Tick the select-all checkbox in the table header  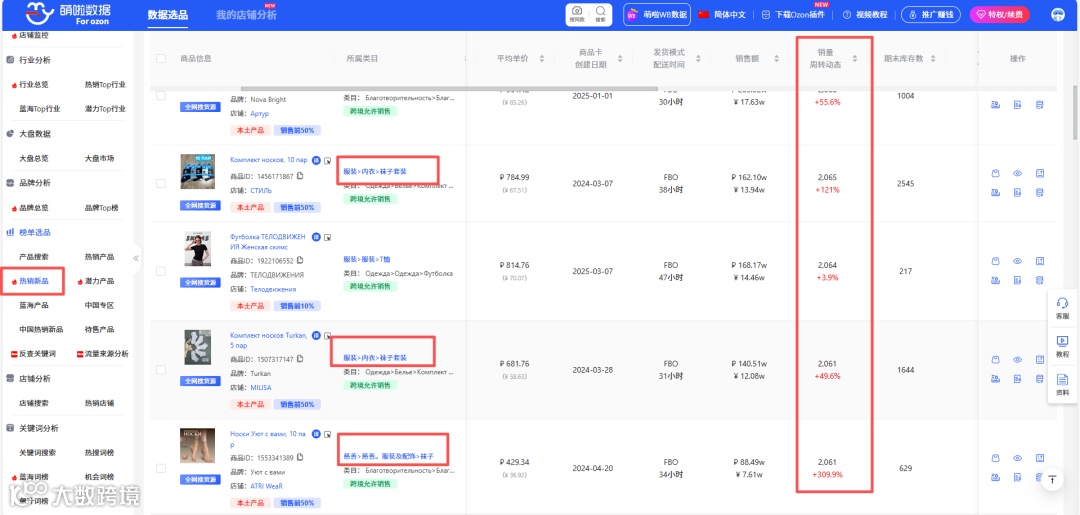[x=161, y=59]
